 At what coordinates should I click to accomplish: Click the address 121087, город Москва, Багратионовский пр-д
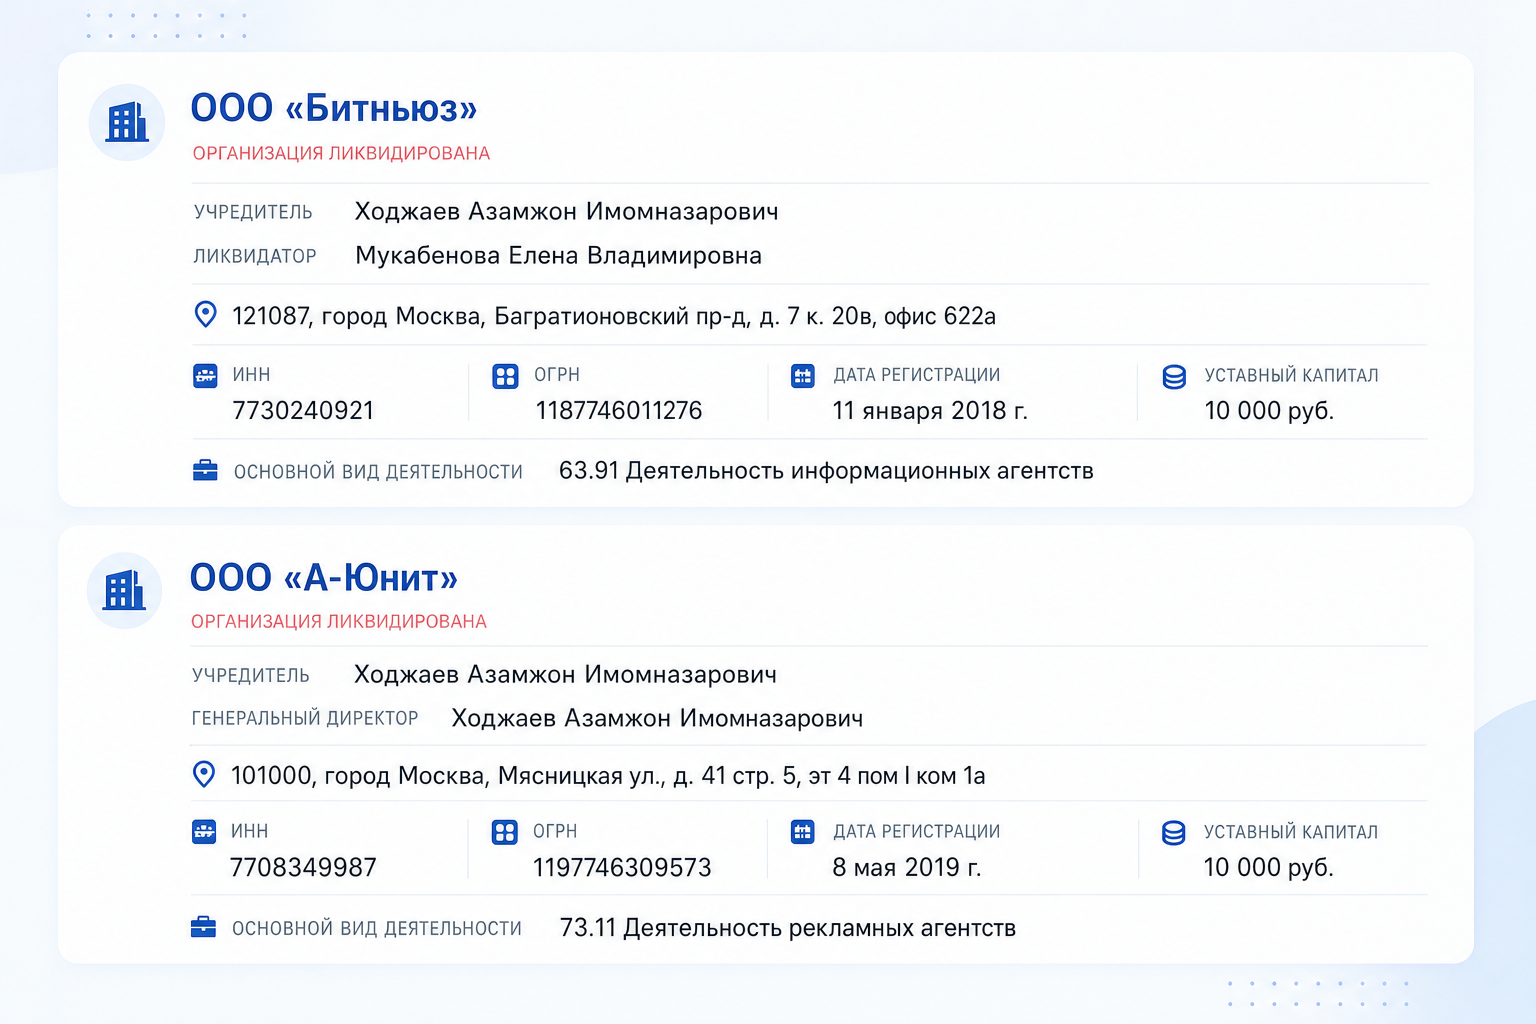614,316
